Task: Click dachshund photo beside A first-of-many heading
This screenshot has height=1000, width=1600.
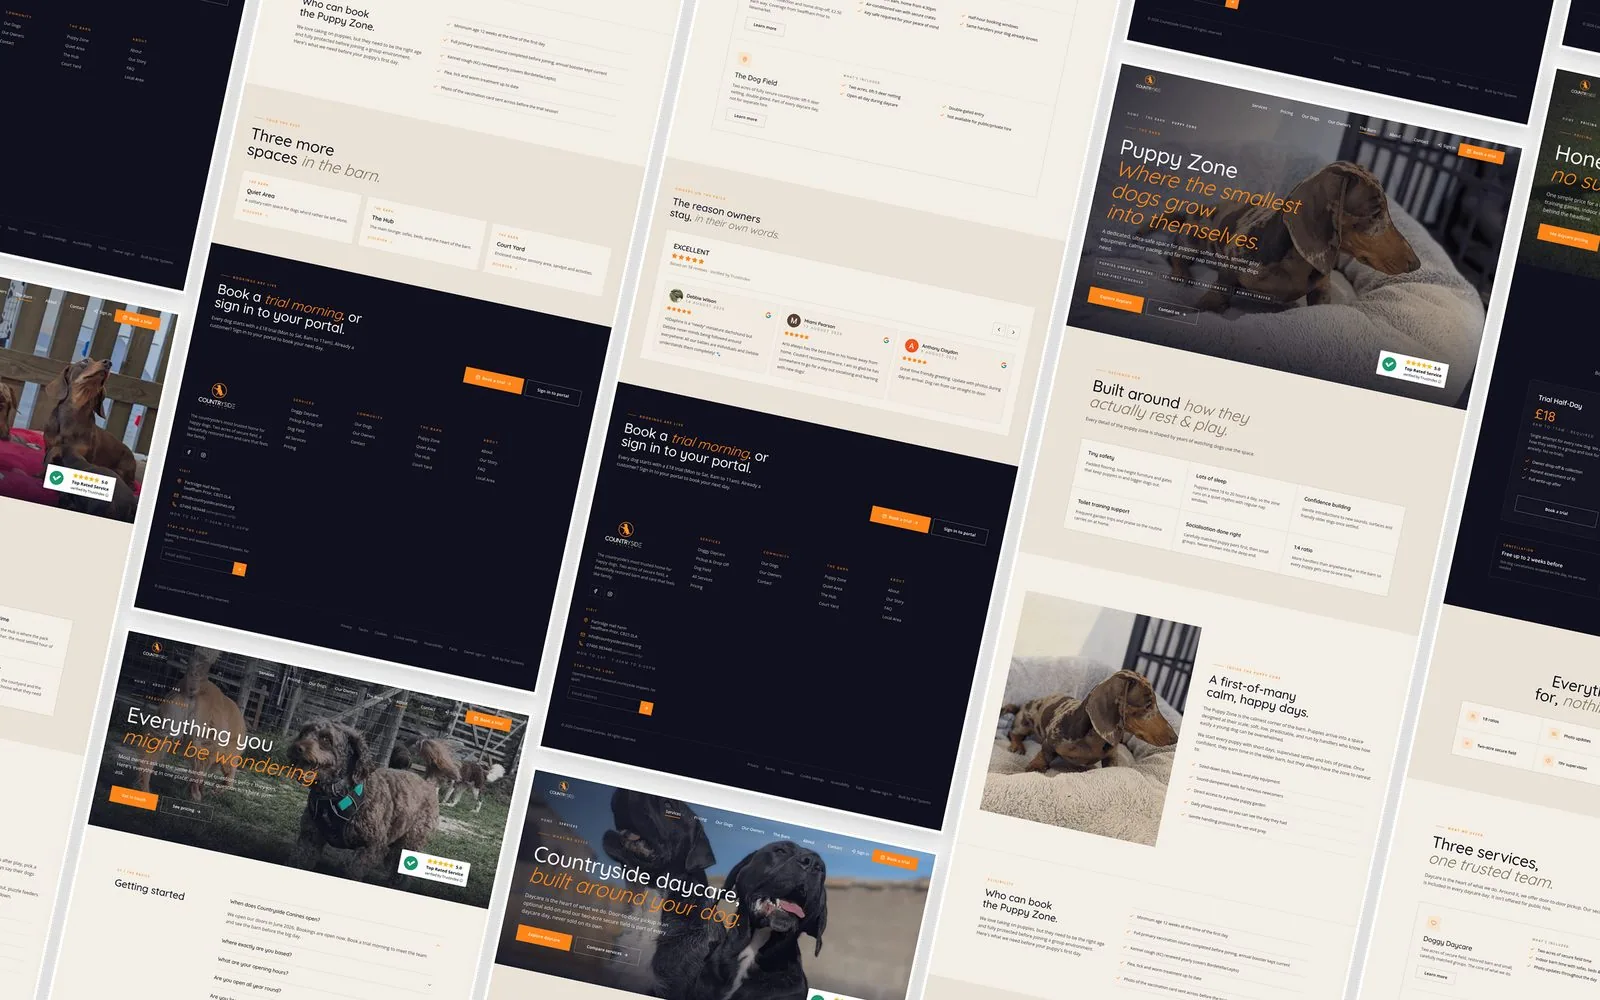Action: [x=1091, y=721]
